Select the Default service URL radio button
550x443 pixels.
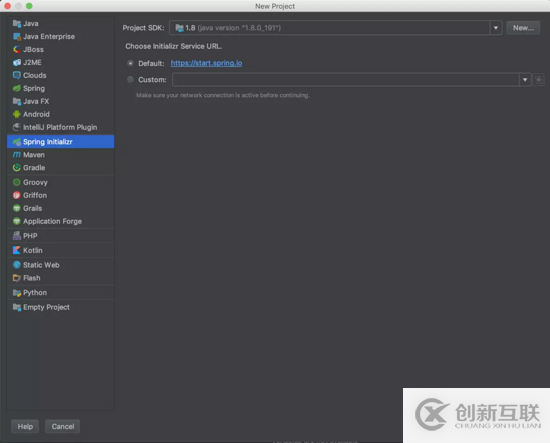tap(130, 63)
